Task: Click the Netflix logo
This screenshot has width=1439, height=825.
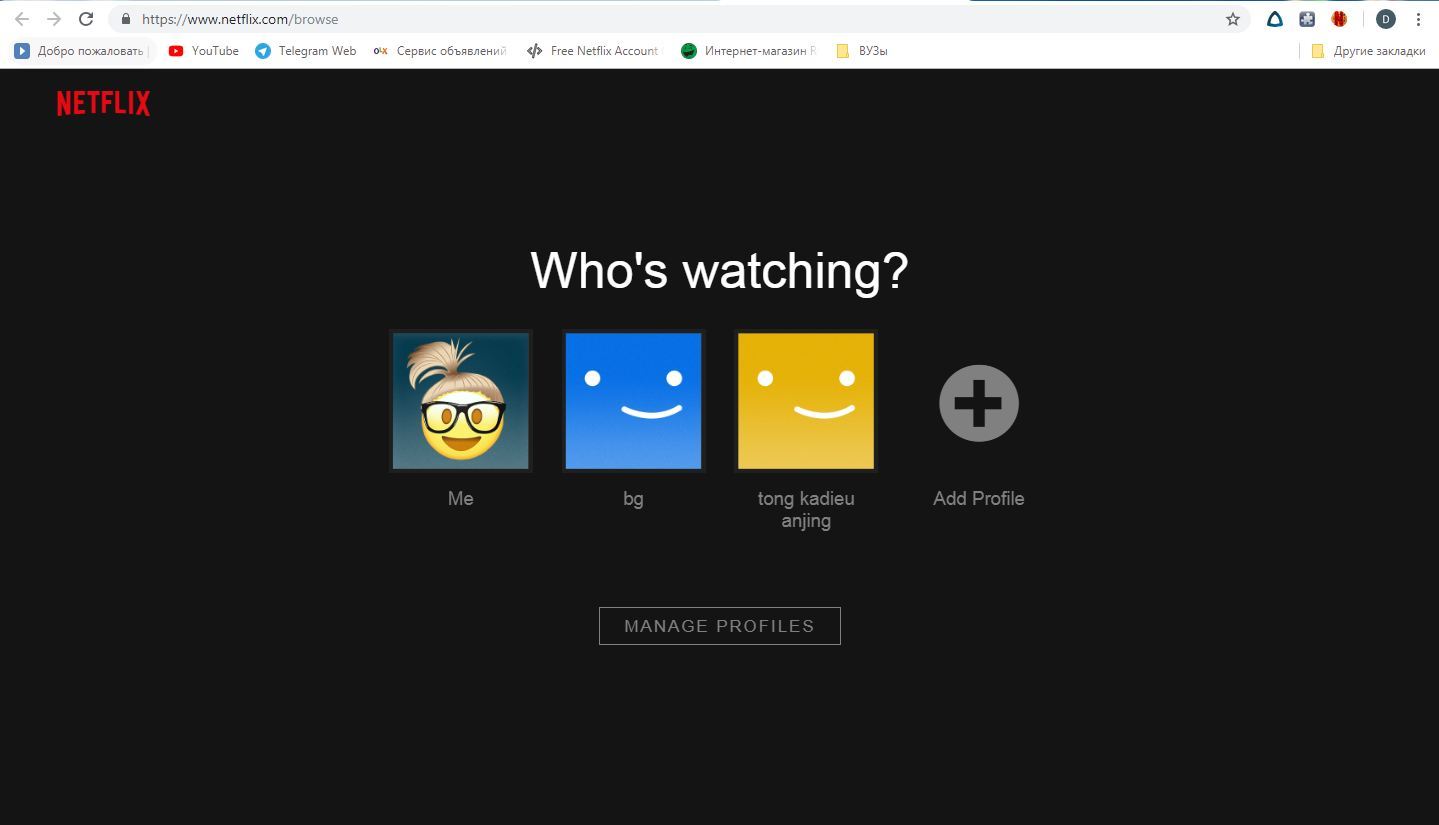Action: click(103, 103)
